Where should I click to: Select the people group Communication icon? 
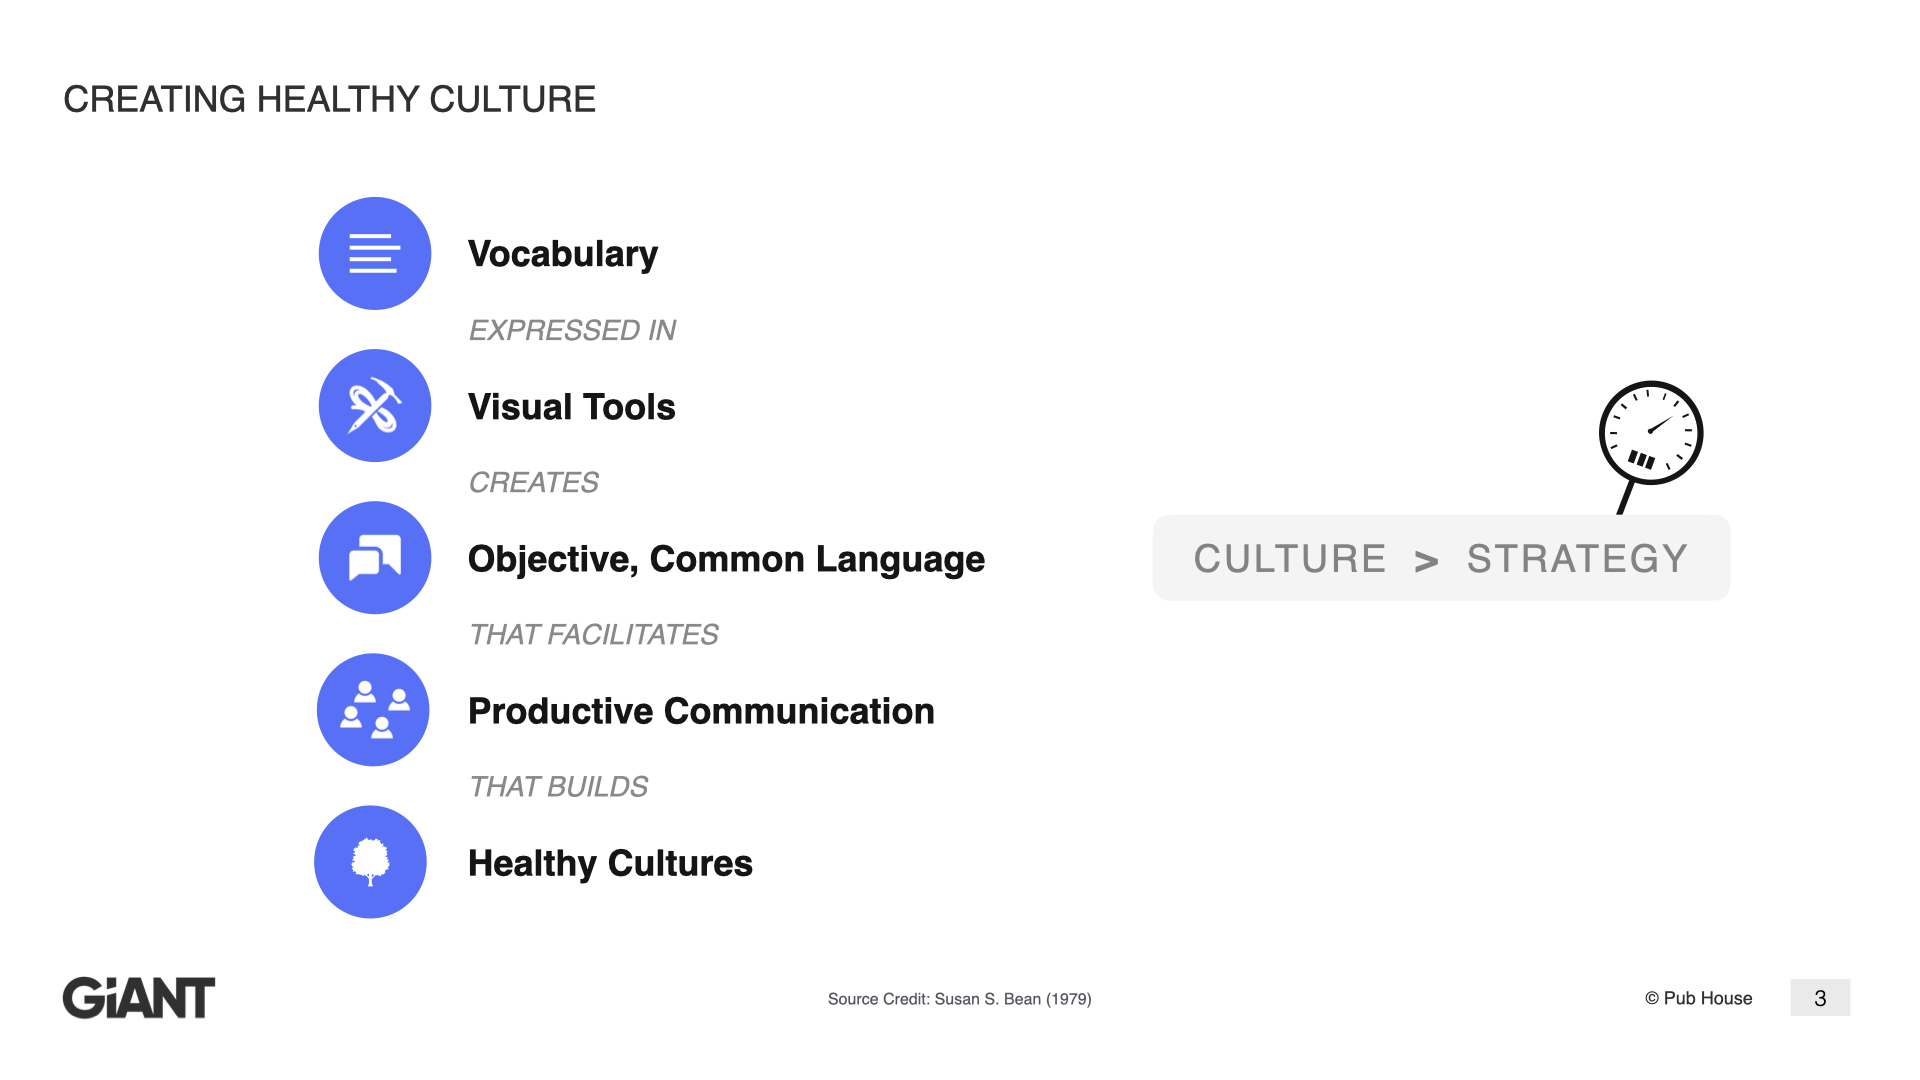pyautogui.click(x=373, y=710)
